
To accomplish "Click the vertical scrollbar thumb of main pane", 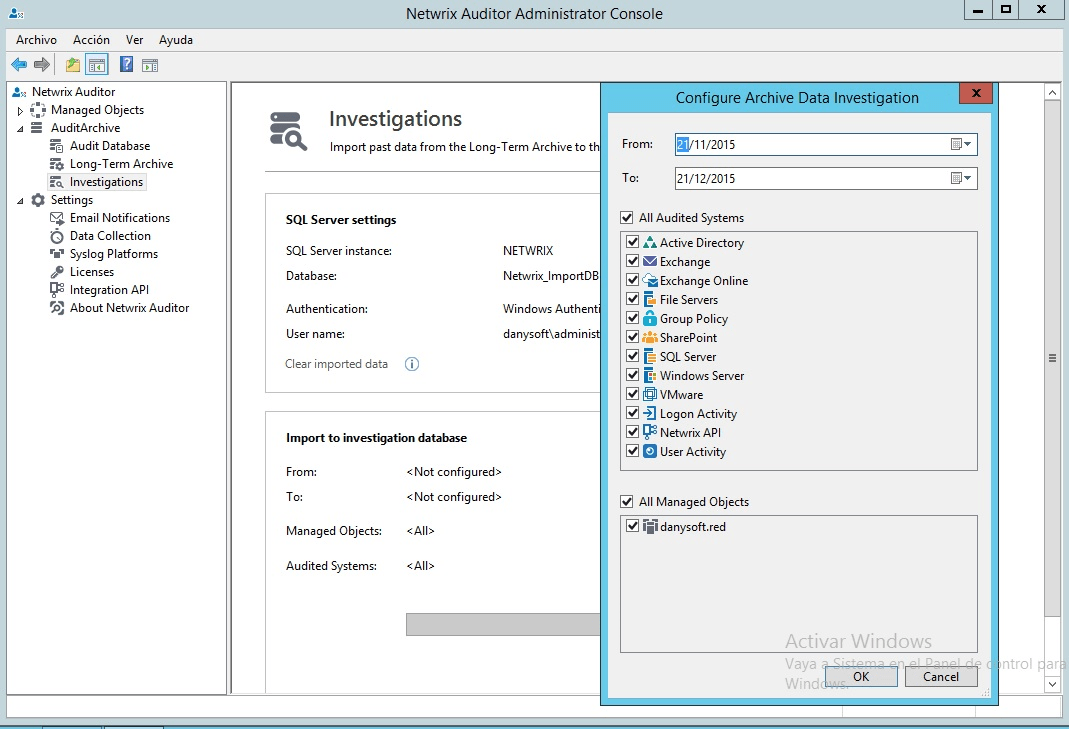I will tap(1052, 358).
